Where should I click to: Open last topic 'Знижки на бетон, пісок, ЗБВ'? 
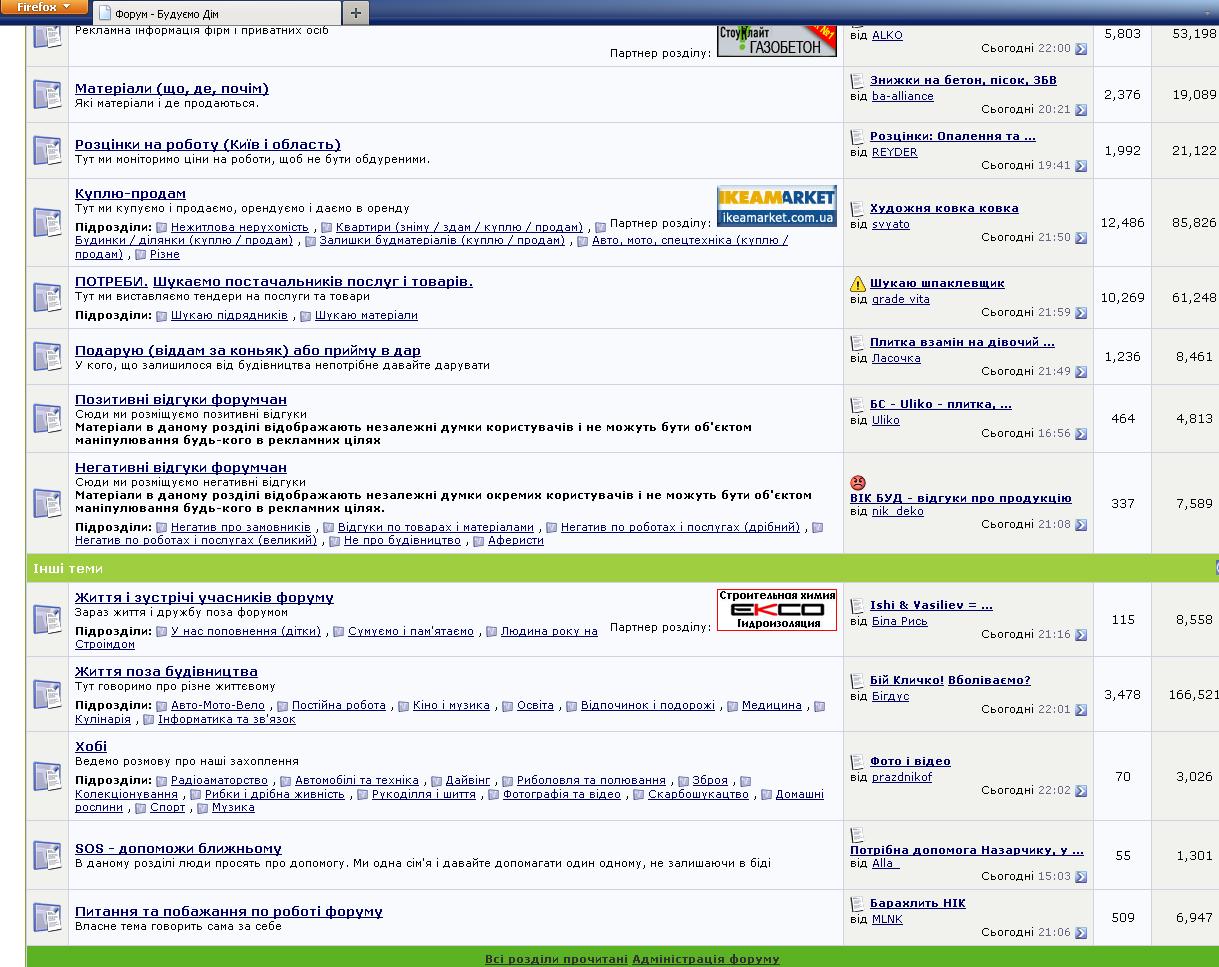(963, 80)
